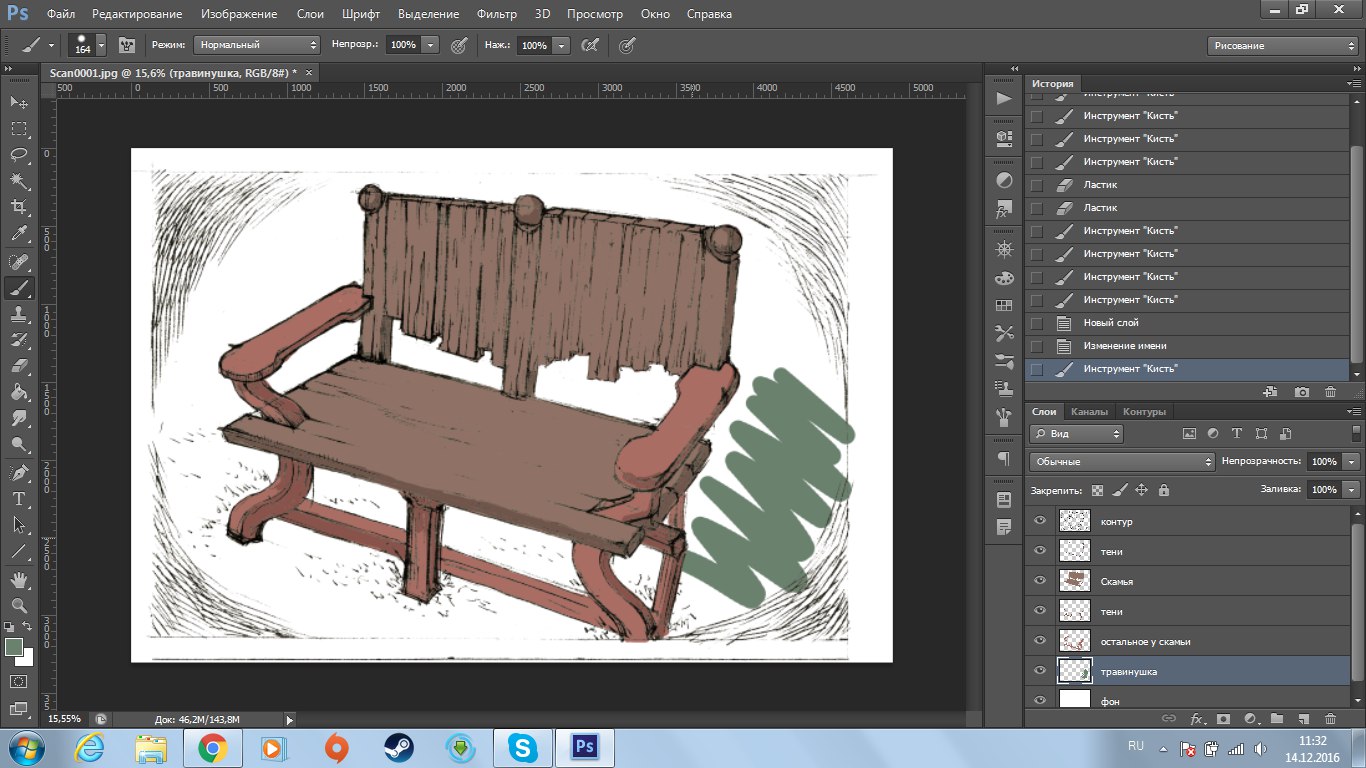This screenshot has width=1366, height=768.
Task: Click the foreground color swatch
Action: (14, 648)
